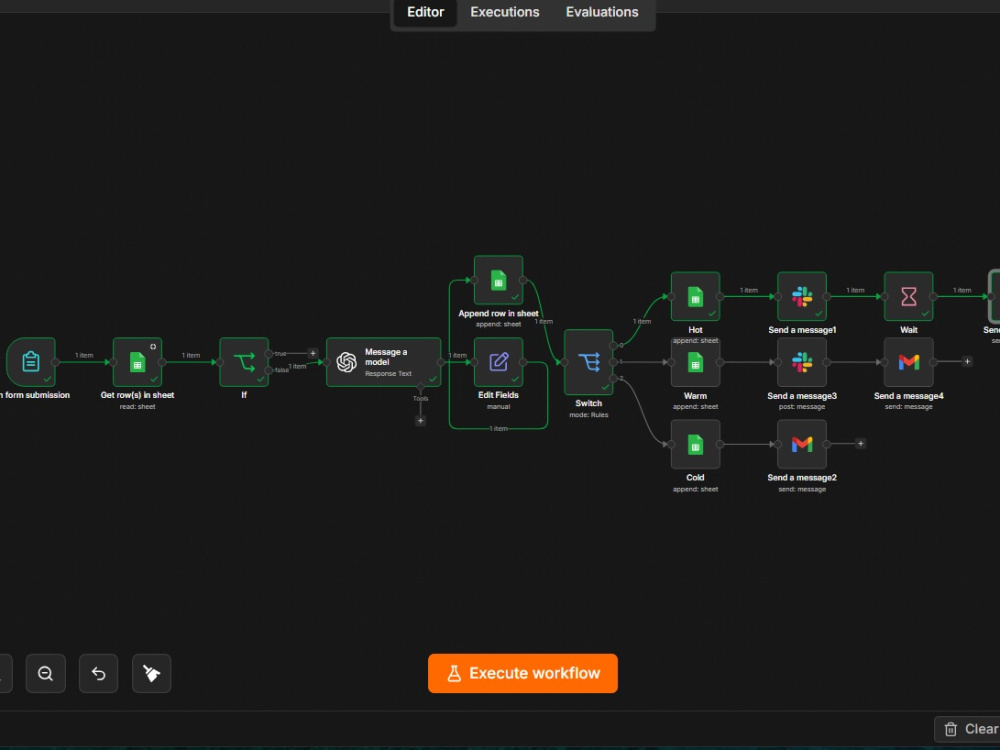Click the pin icon on Get row(s) node
Image resolution: width=1000 pixels, height=750 pixels.
point(153,346)
